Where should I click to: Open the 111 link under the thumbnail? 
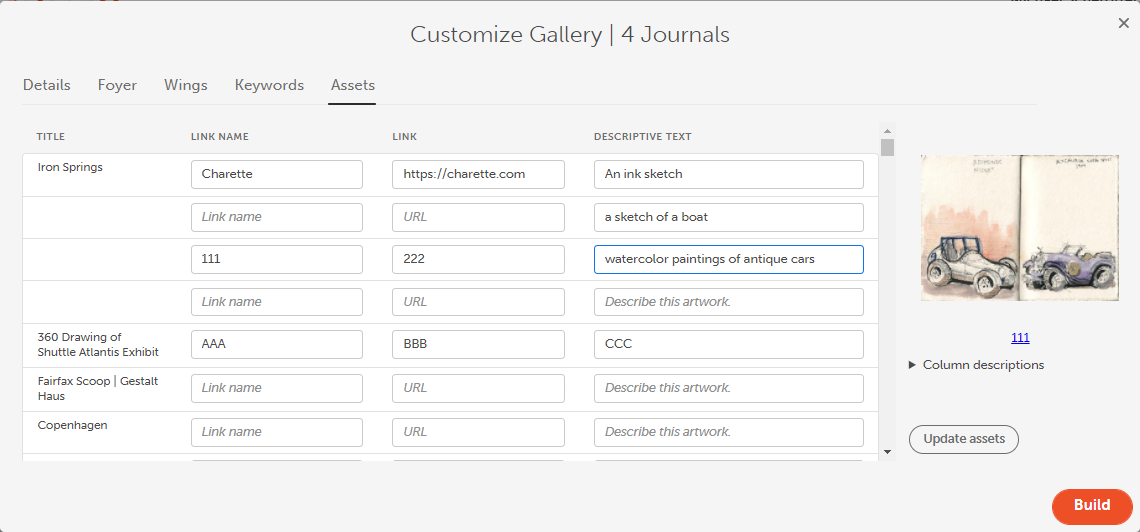[x=1020, y=338]
